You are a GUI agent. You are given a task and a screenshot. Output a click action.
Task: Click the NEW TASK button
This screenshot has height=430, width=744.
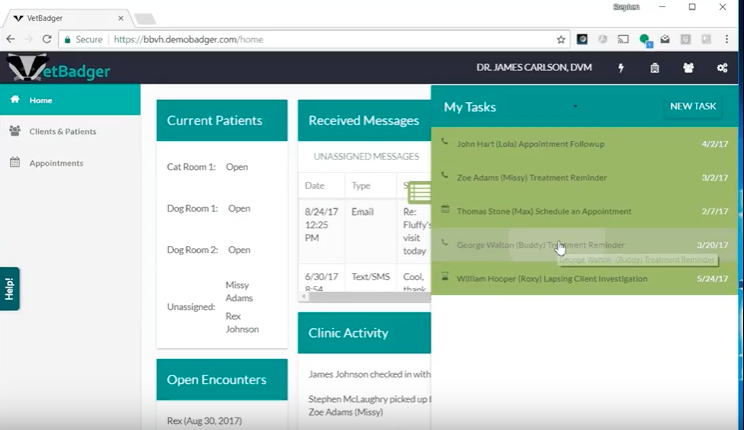pyautogui.click(x=693, y=106)
